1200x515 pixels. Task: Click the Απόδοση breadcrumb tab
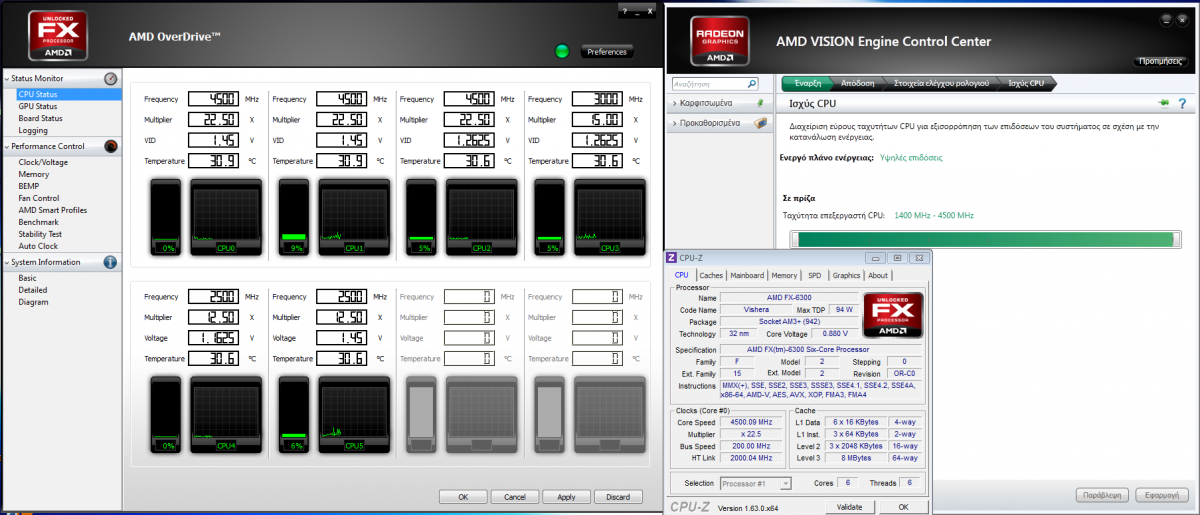858,83
